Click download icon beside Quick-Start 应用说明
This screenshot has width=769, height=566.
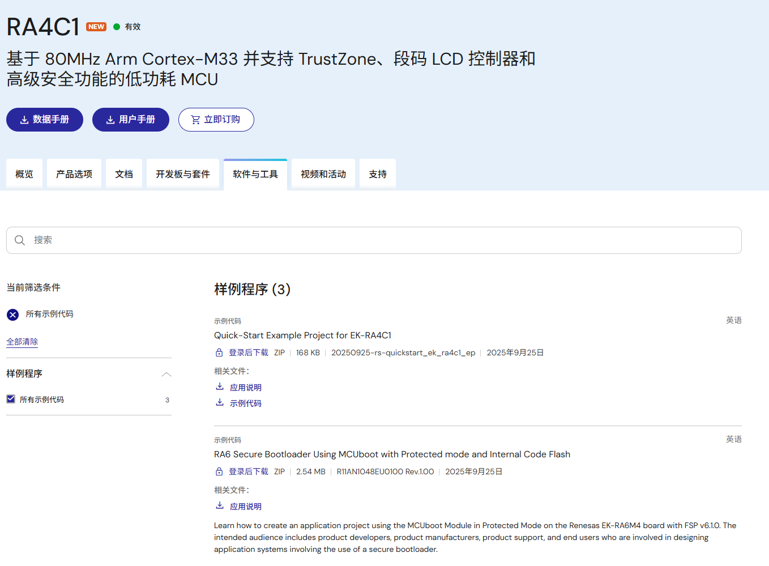220,386
